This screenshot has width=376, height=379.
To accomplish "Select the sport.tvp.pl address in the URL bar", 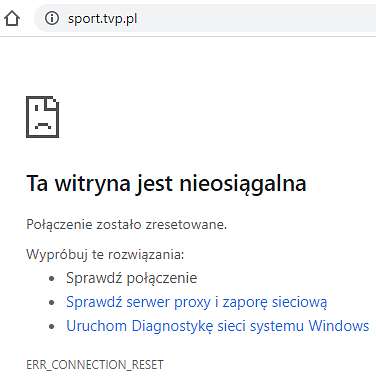I will (x=103, y=19).
